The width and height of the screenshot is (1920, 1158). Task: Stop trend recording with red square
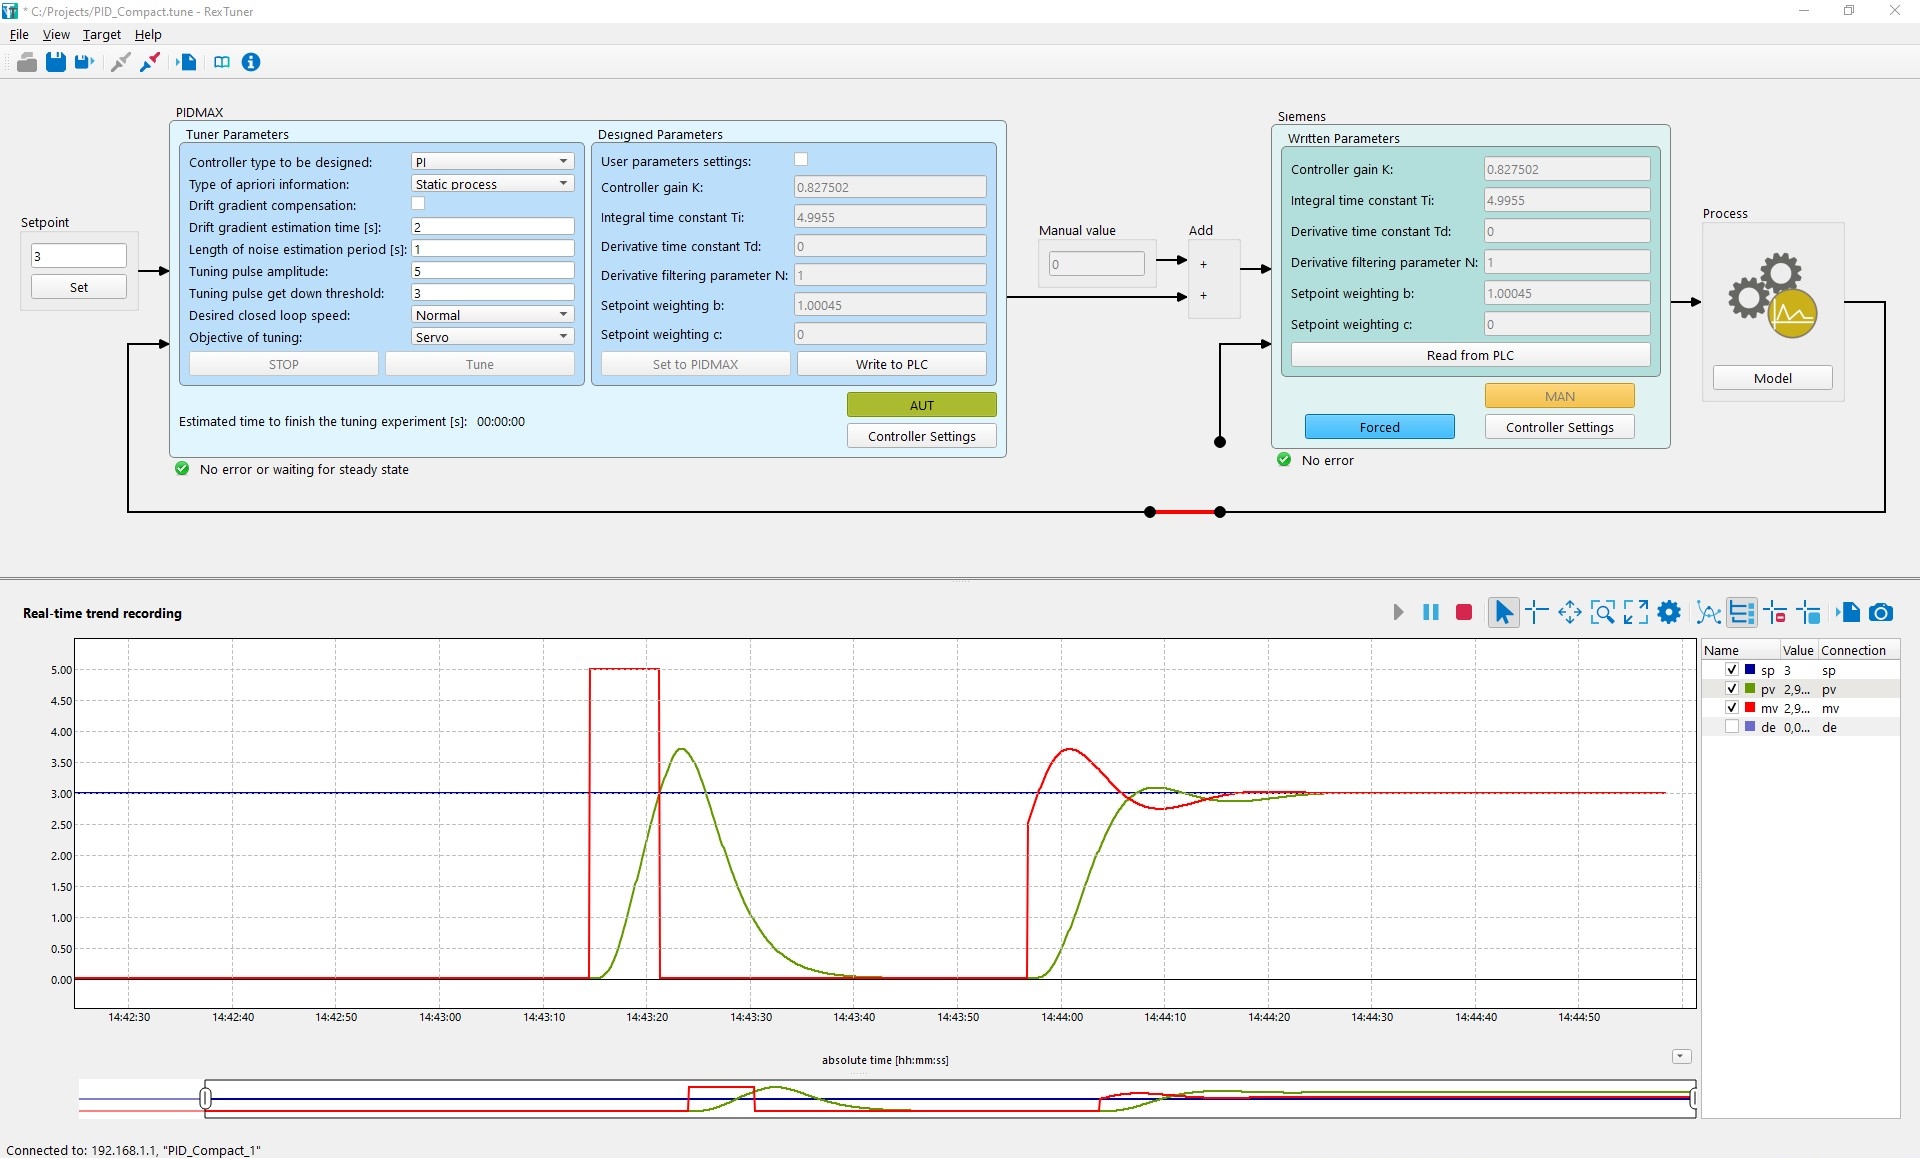pyautogui.click(x=1464, y=612)
